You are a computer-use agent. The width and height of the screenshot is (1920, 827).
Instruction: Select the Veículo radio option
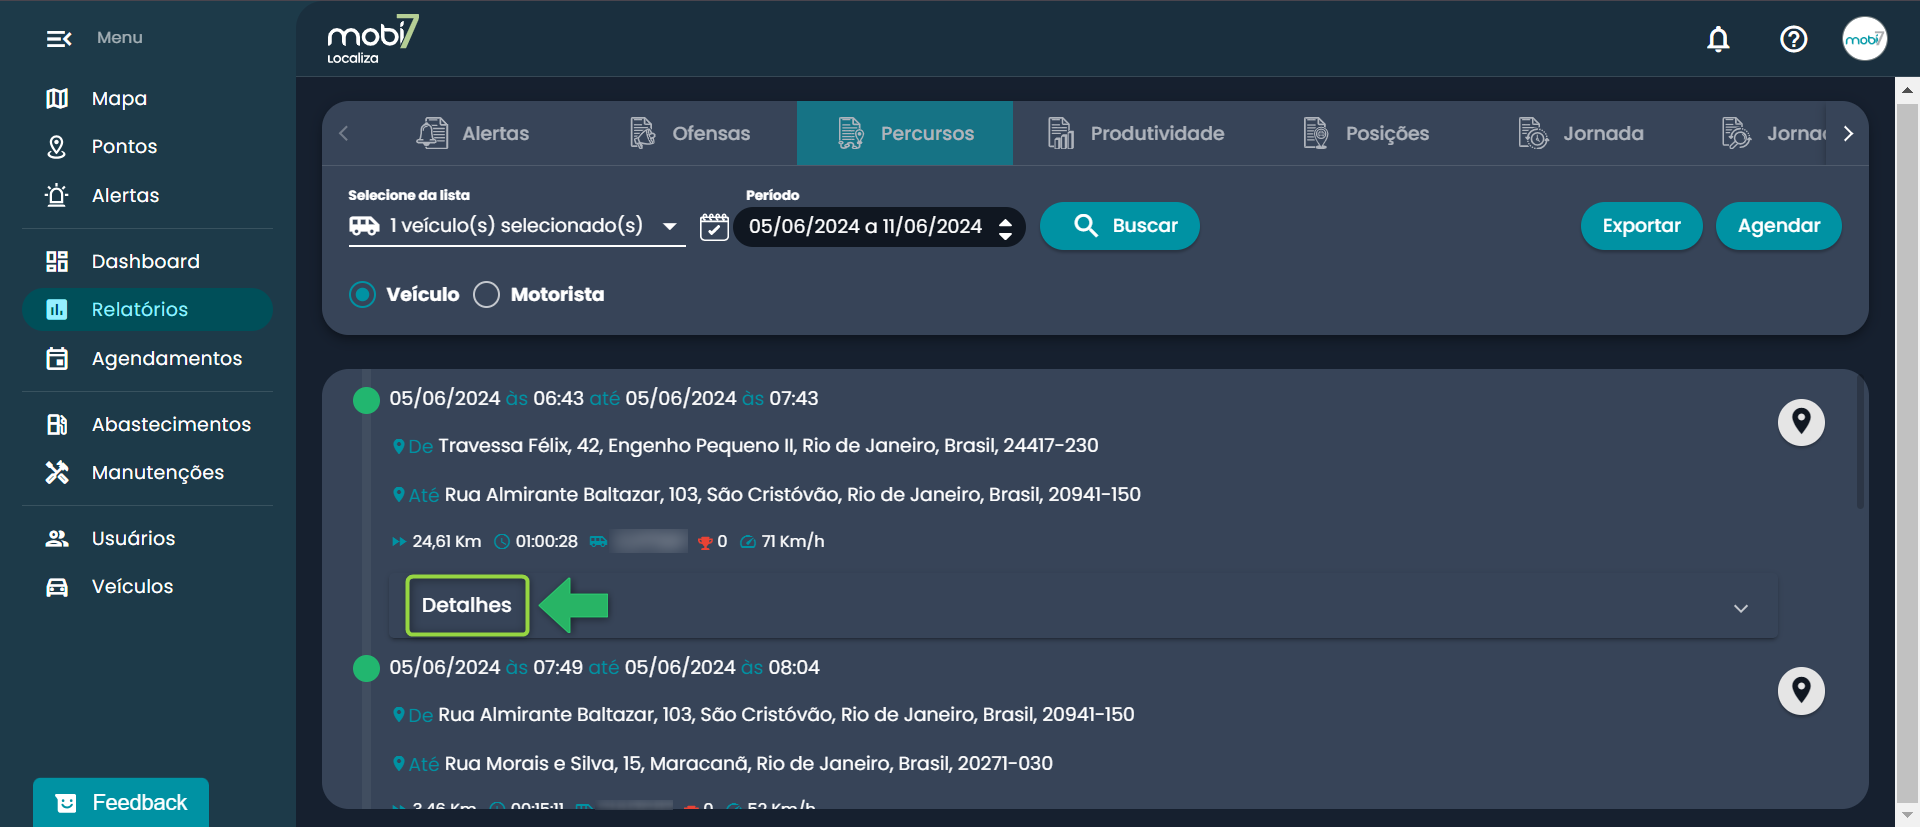pos(363,295)
